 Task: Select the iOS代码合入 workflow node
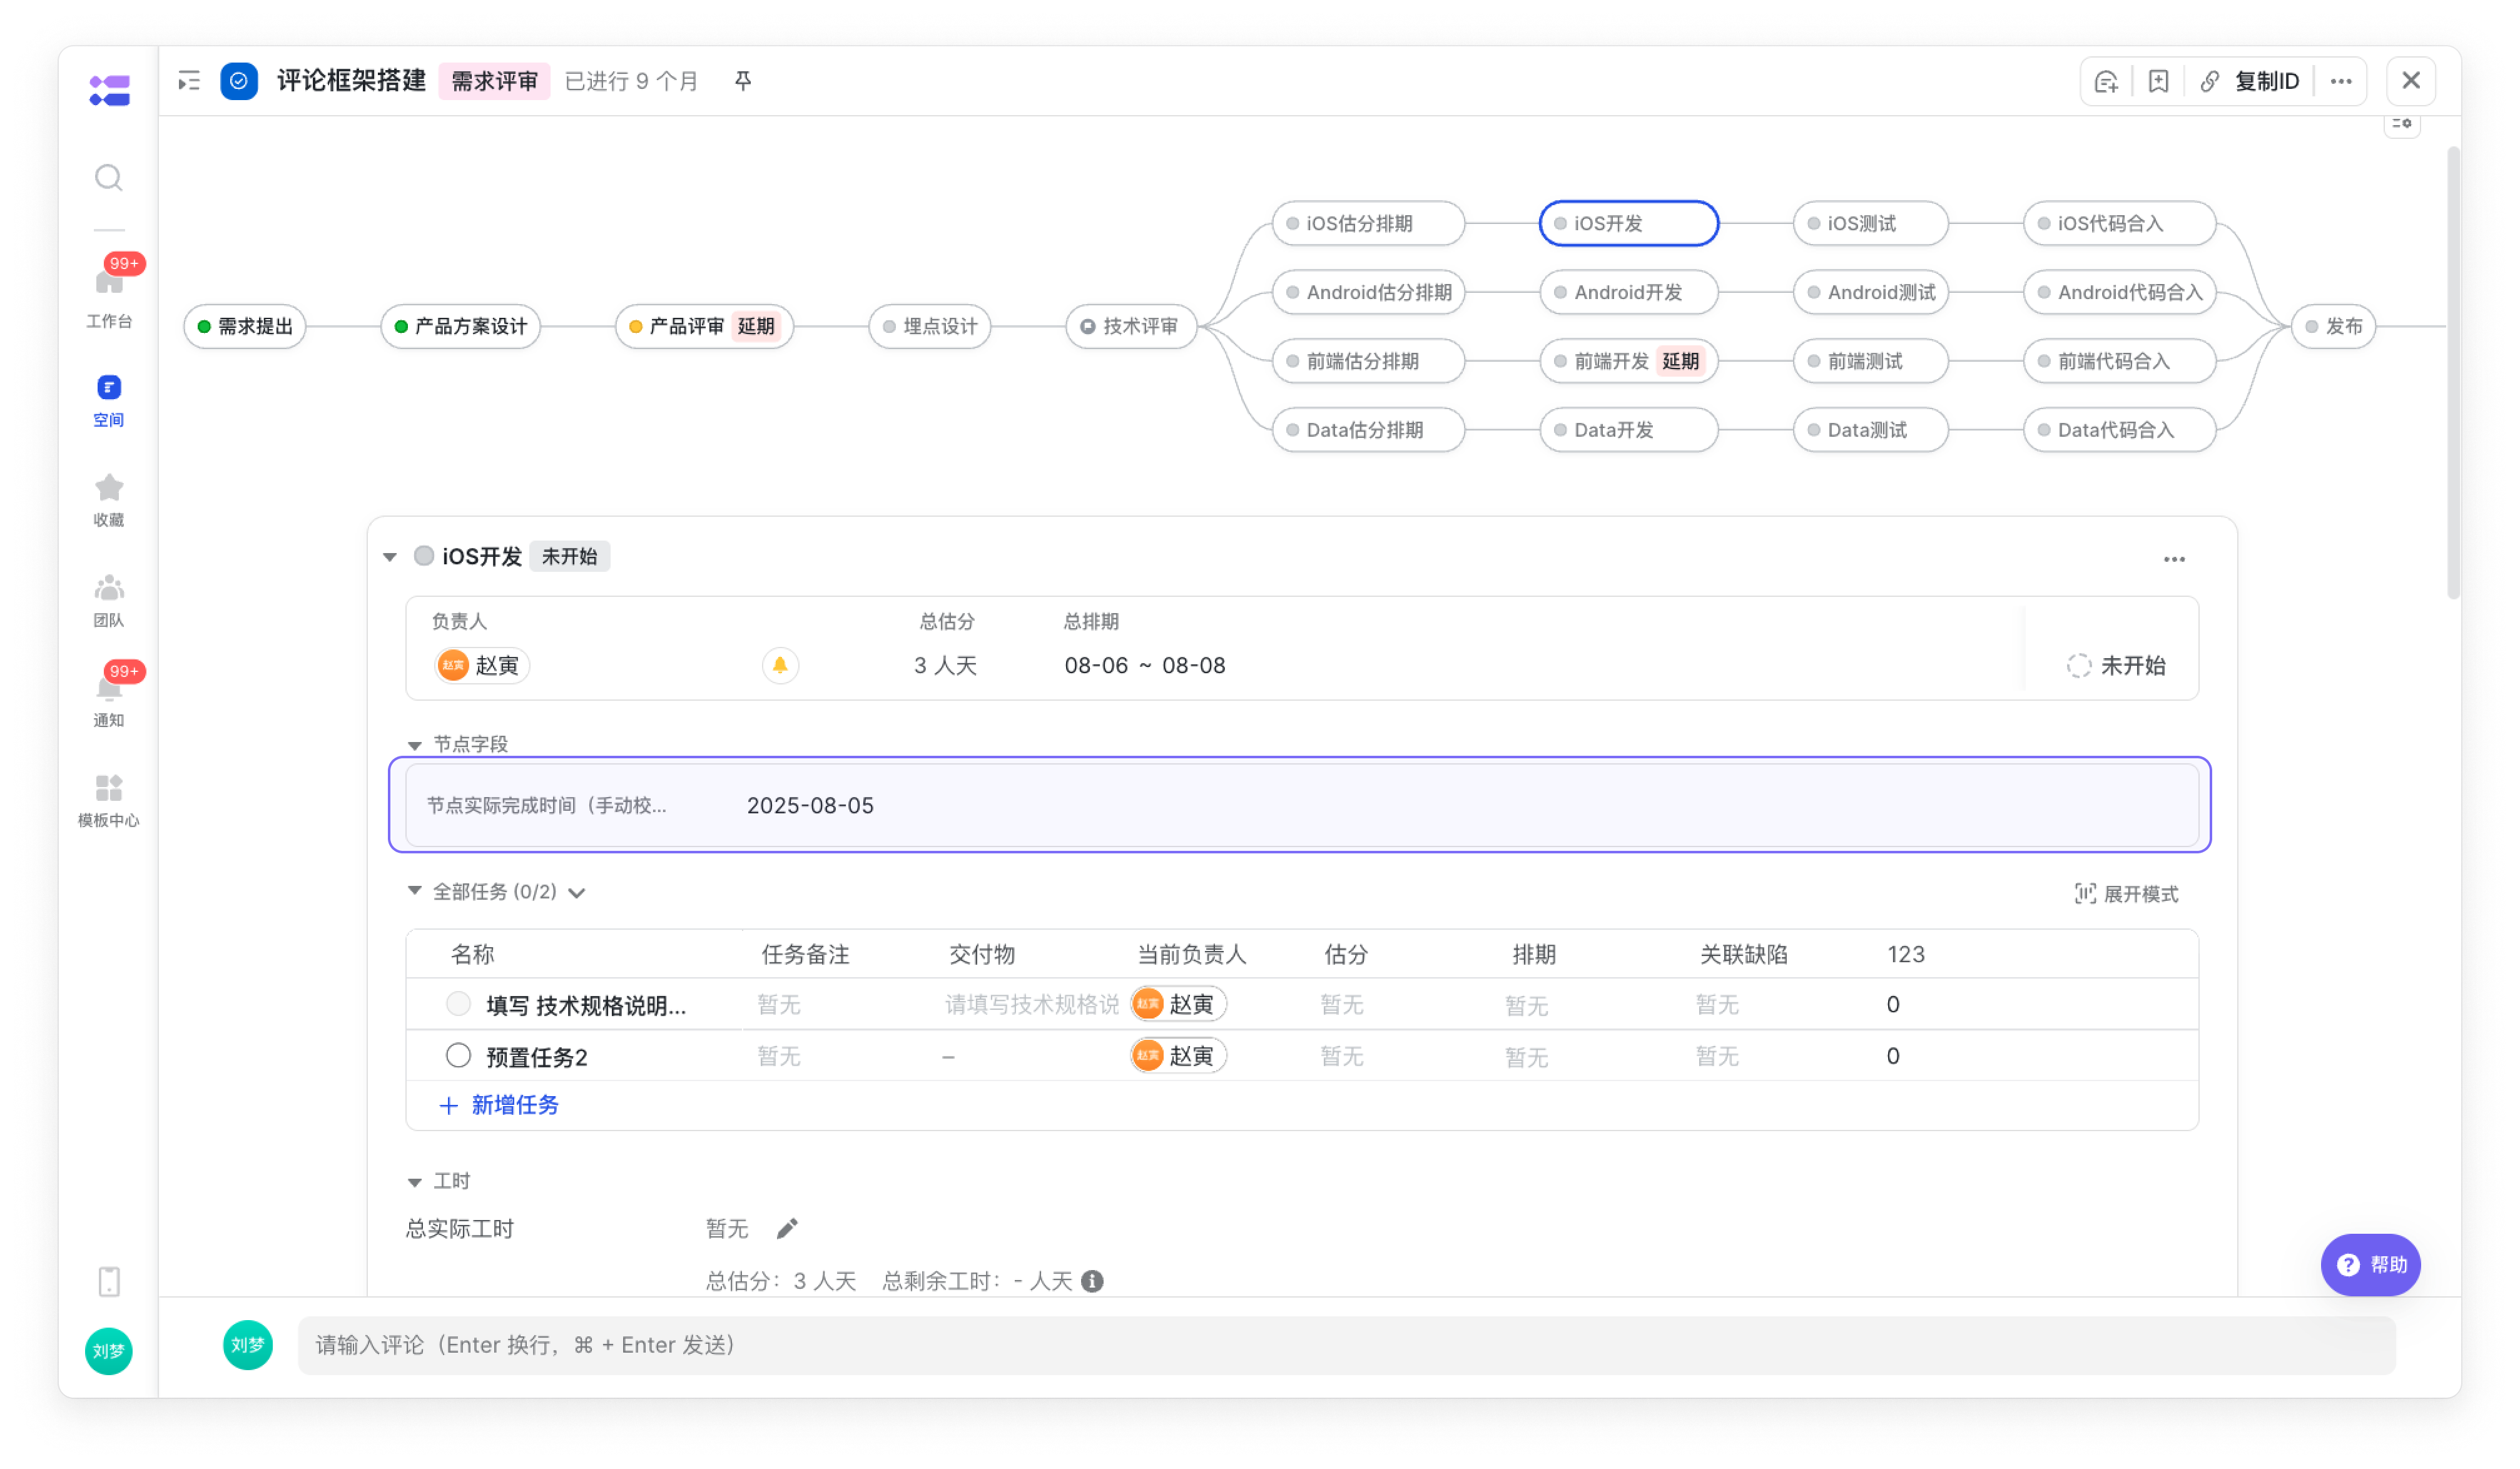pos(2119,223)
